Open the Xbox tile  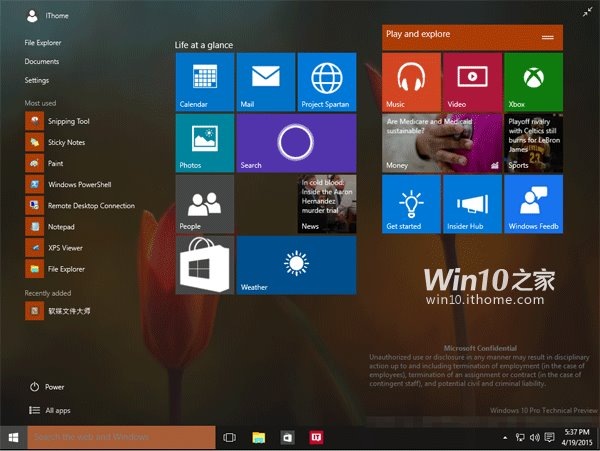(x=533, y=82)
